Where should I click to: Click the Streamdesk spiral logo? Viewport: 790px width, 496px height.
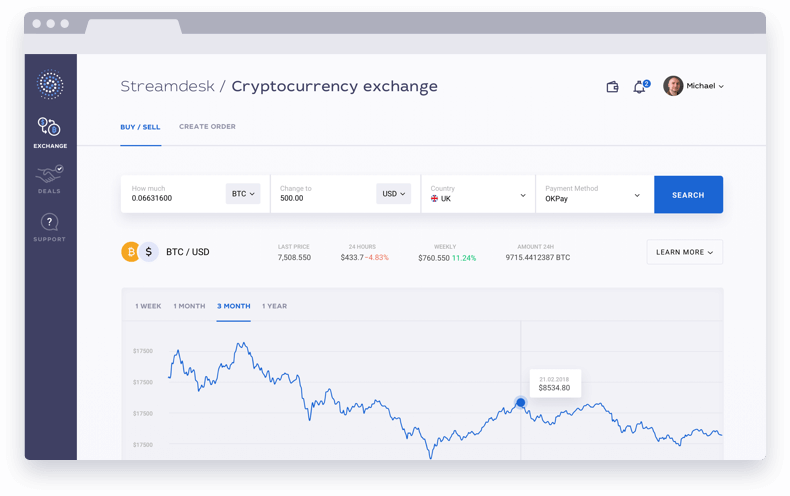point(50,84)
